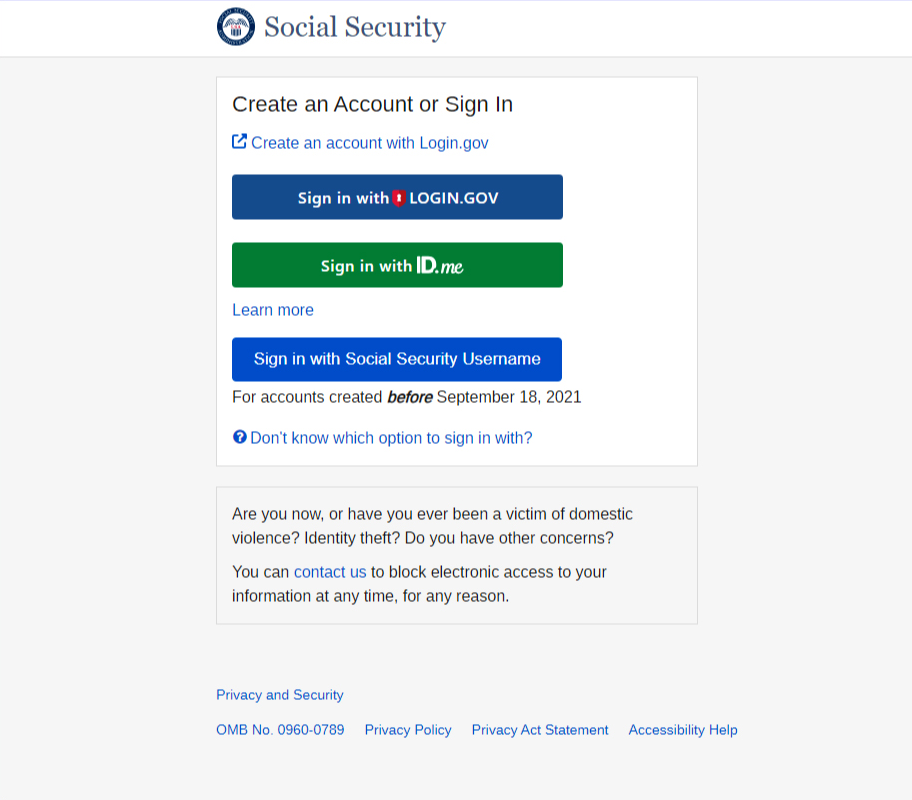
Task: Open Don't know which option to sign in with
Action: [x=391, y=438]
